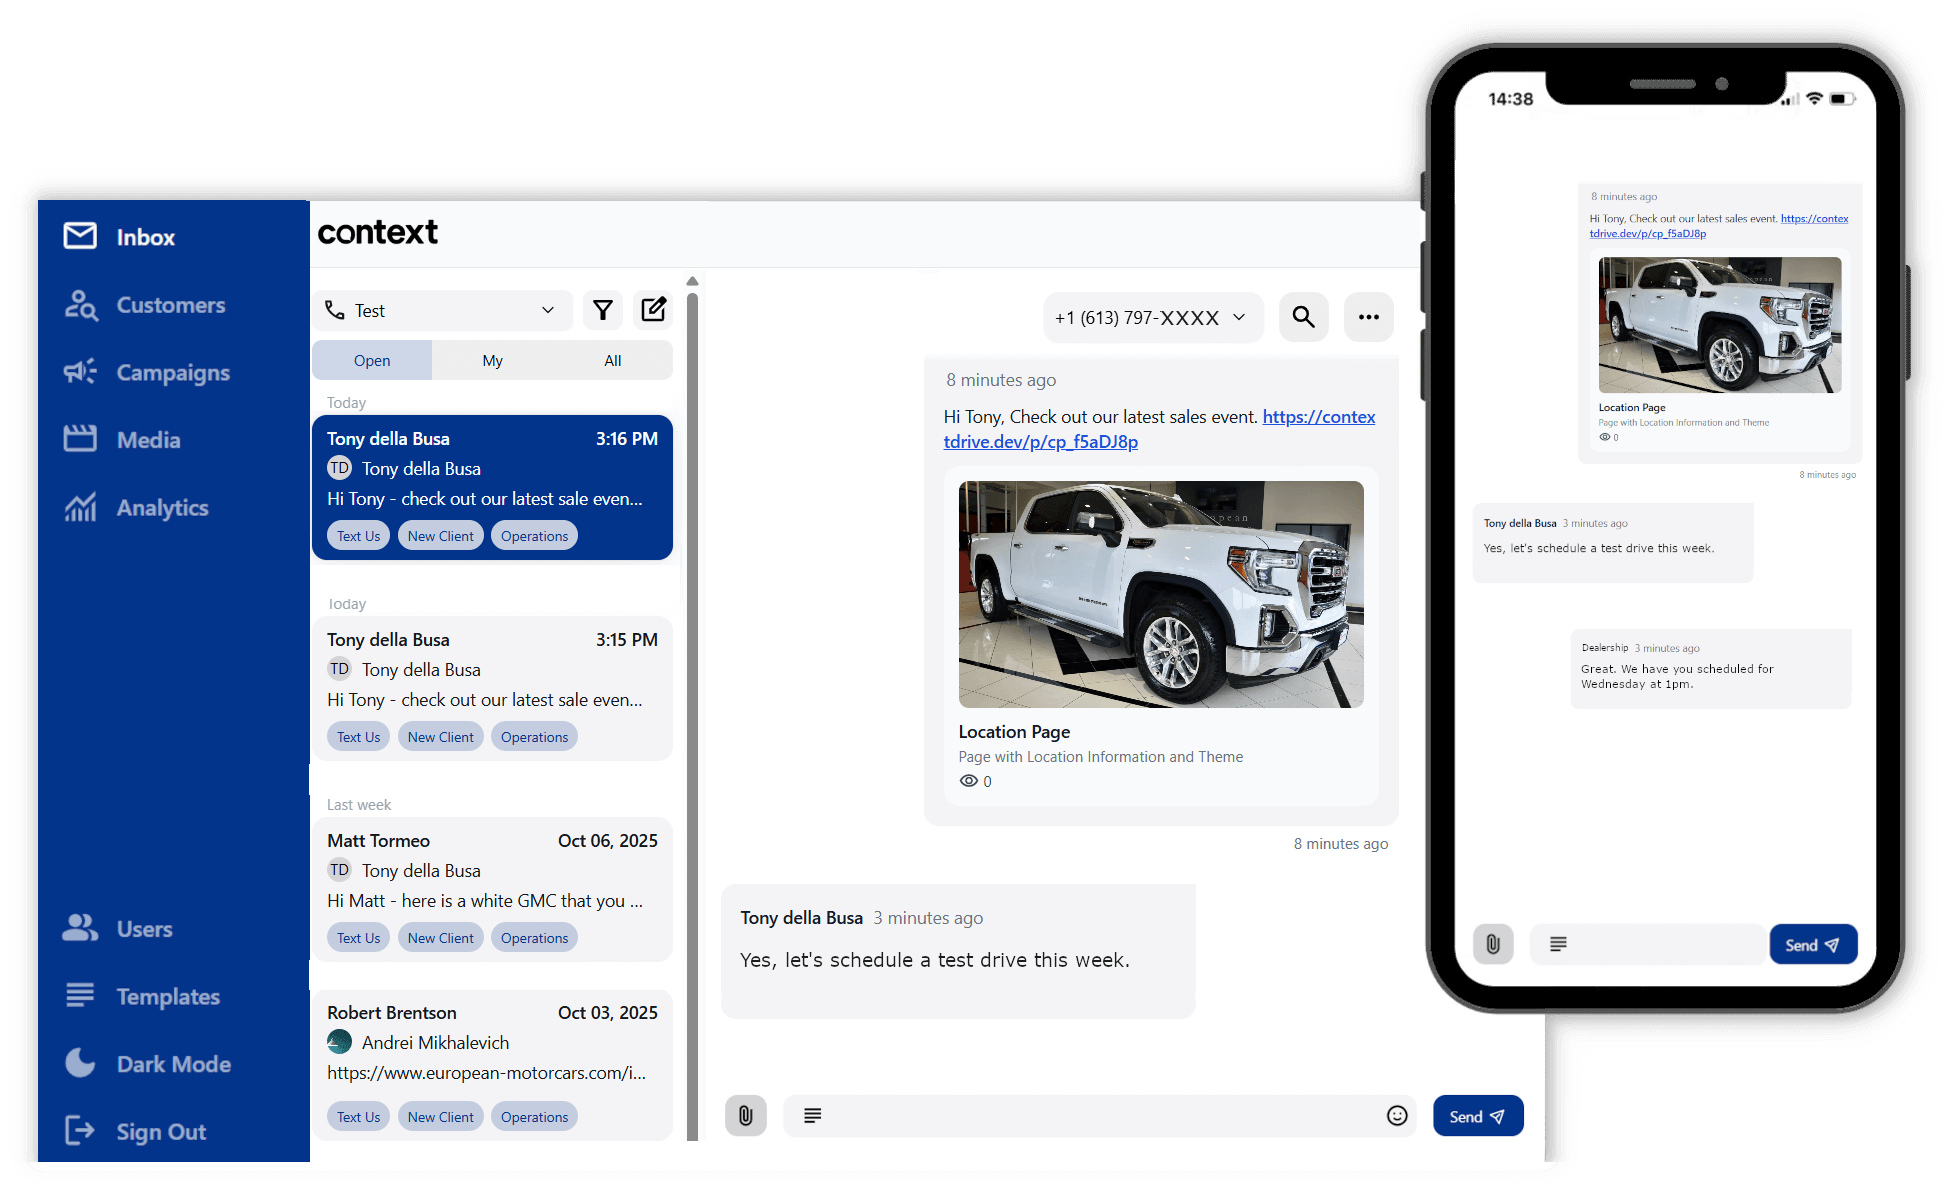Click the desktop Send button
This screenshot has height=1195, width=1953.
(x=1477, y=1116)
